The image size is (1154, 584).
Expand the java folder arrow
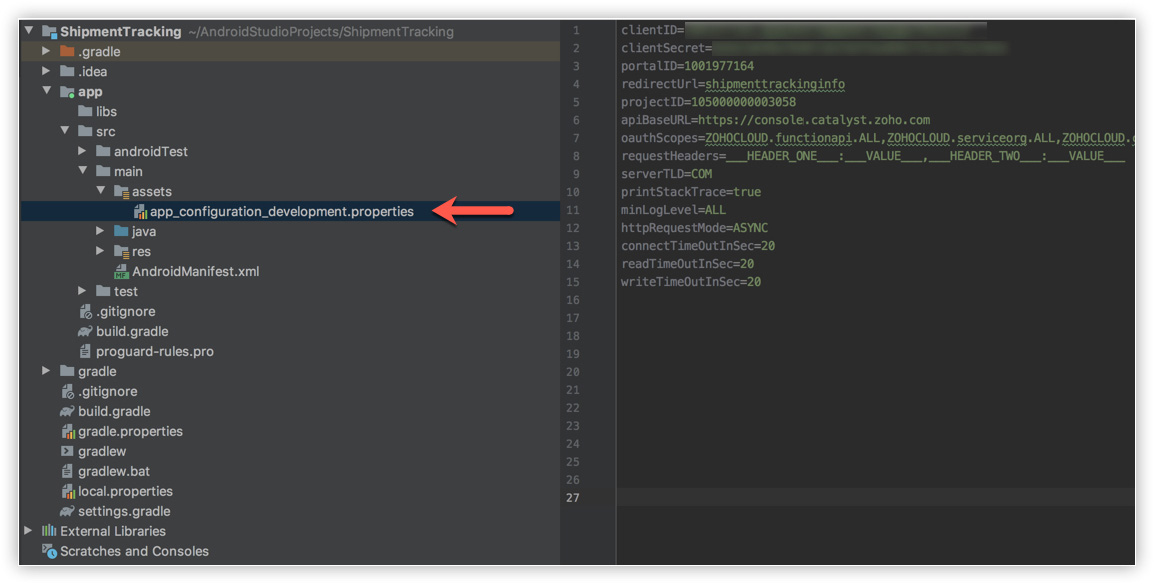(x=101, y=231)
